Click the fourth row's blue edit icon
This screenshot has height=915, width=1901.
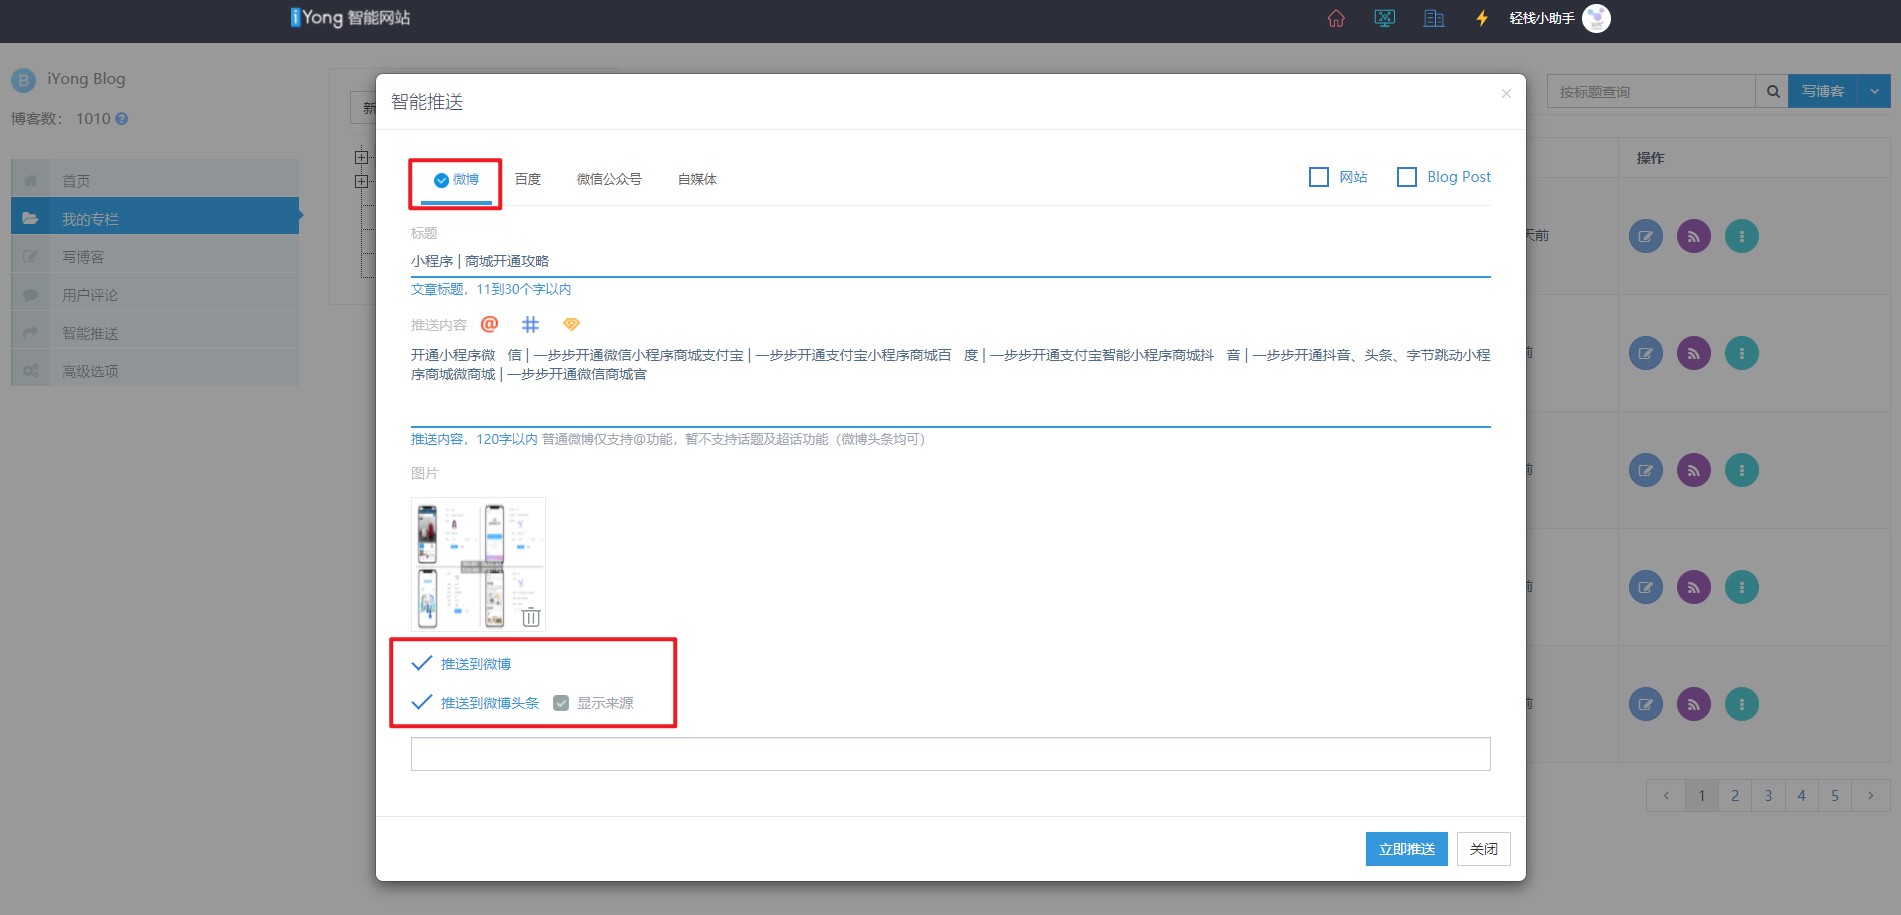click(x=1646, y=587)
